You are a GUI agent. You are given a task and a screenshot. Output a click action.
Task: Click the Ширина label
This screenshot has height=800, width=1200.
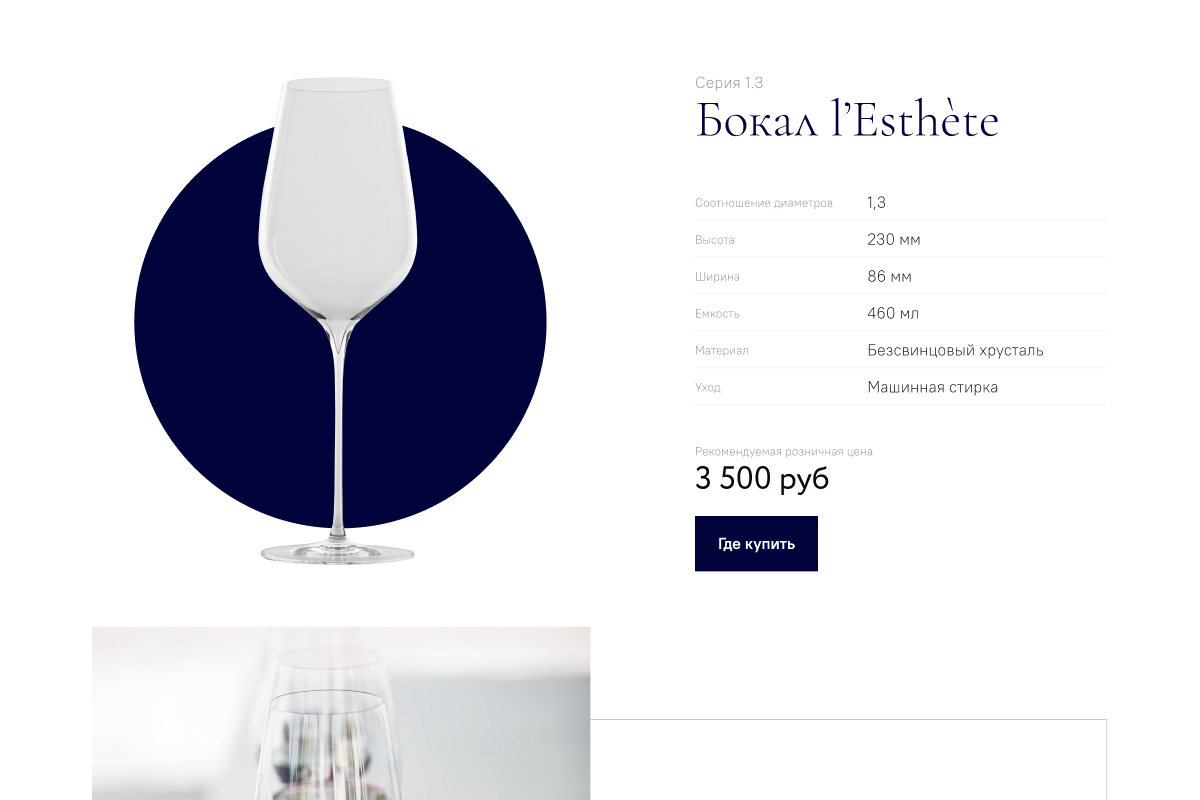717,277
